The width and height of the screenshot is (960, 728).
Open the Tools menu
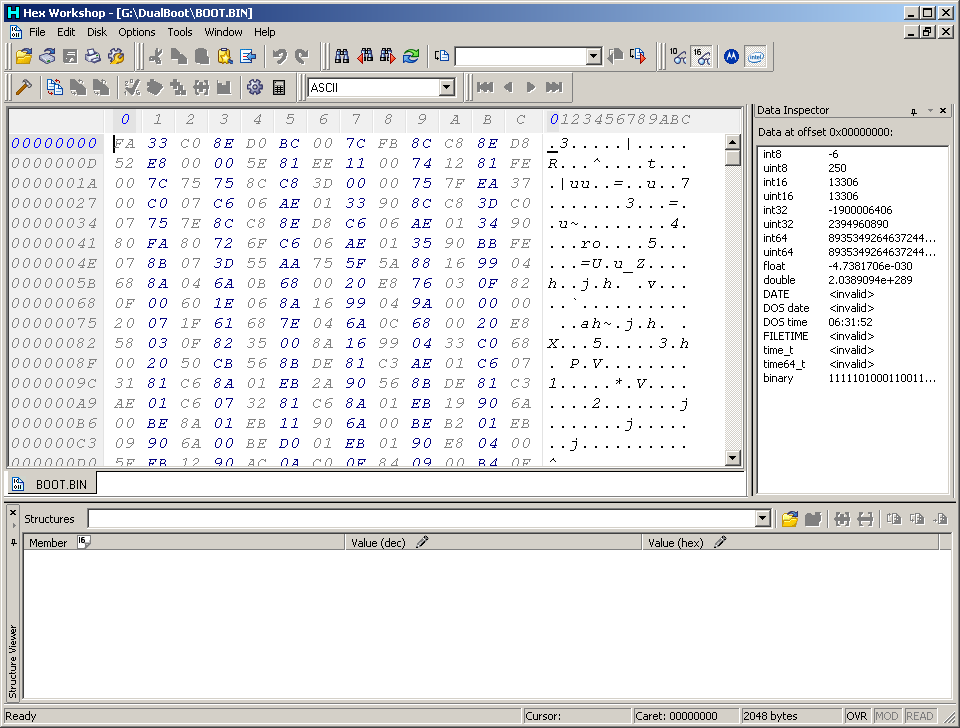[x=180, y=32]
